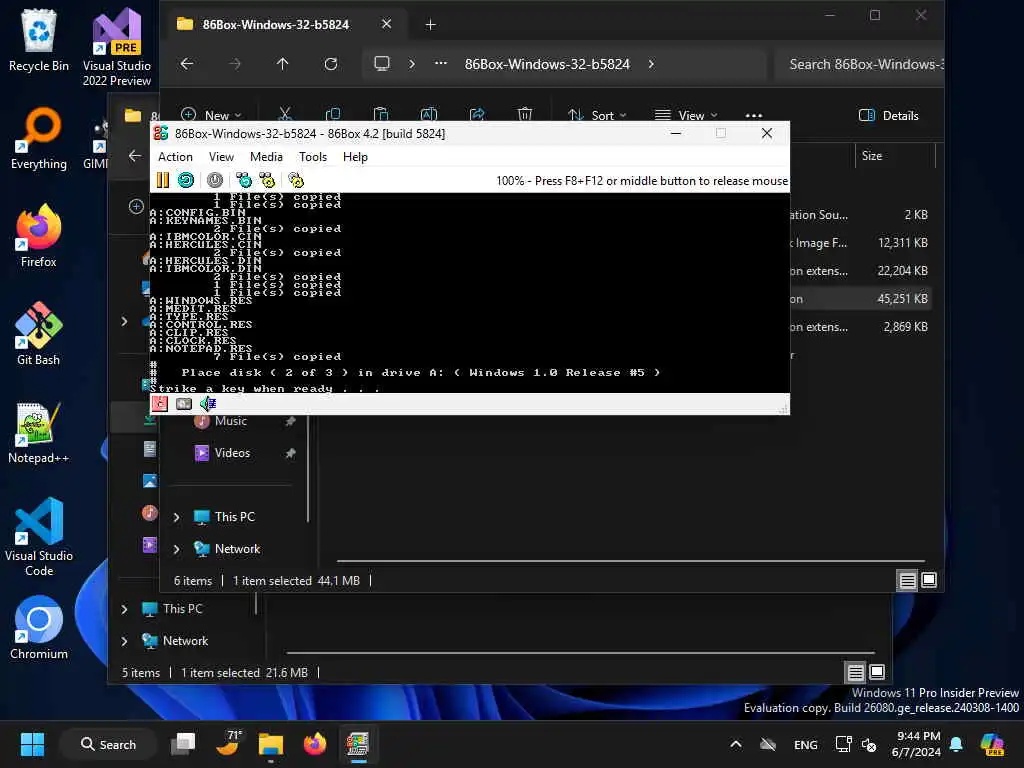Hard reset the 86Box machine
This screenshot has width=1024, height=768.
tap(186, 180)
